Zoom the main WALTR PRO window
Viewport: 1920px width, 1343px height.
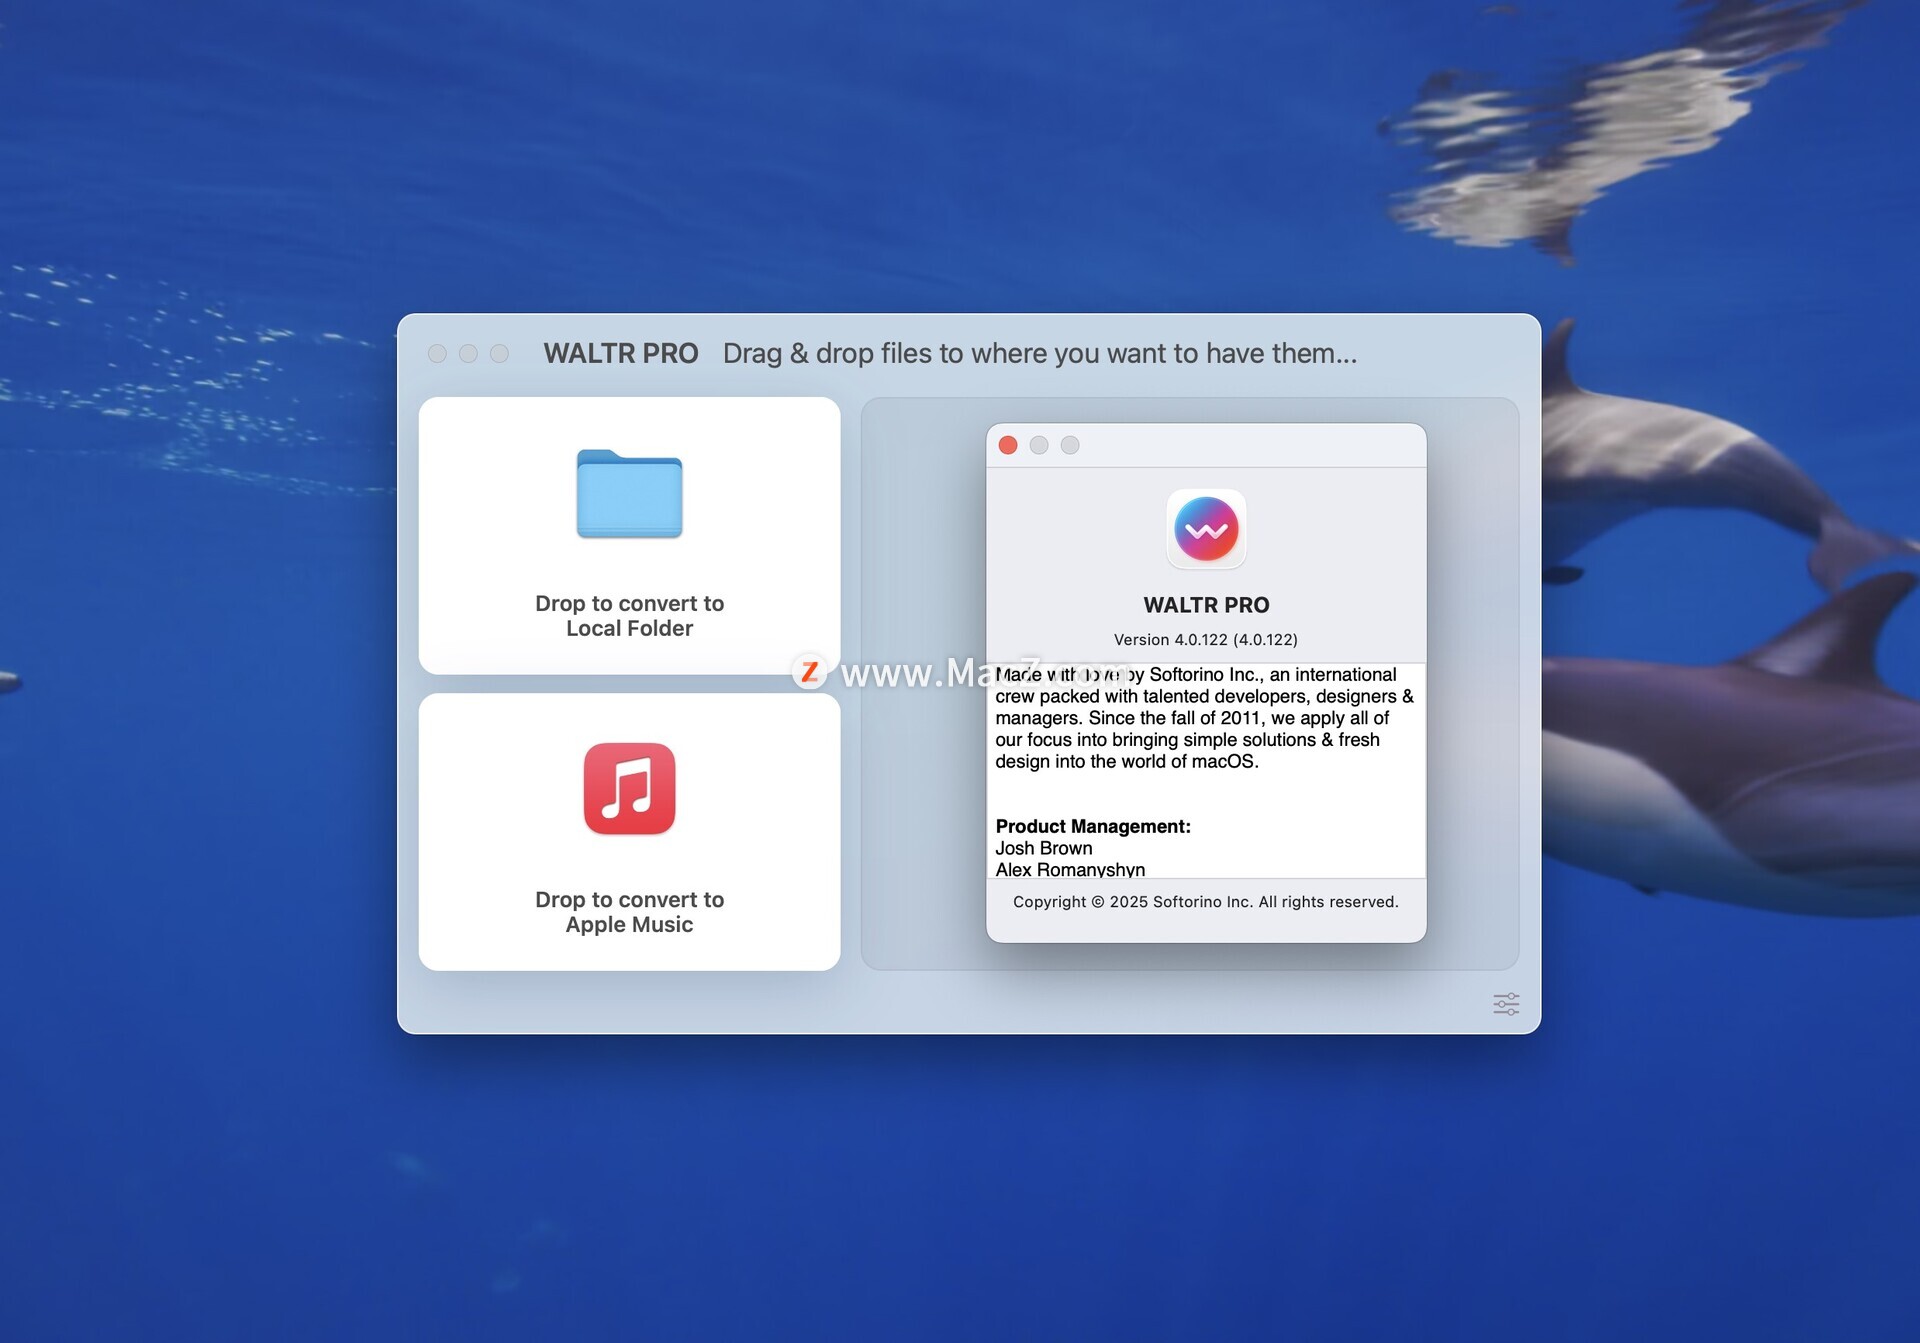(499, 354)
